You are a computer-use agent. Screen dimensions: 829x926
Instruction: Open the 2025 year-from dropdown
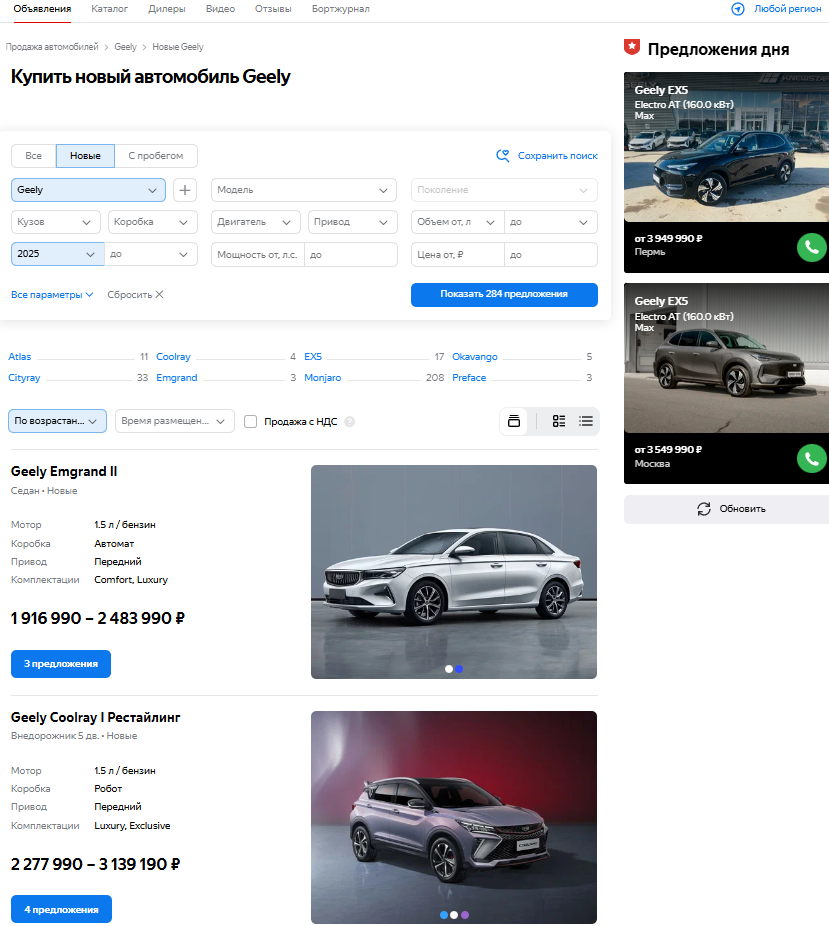[57, 254]
